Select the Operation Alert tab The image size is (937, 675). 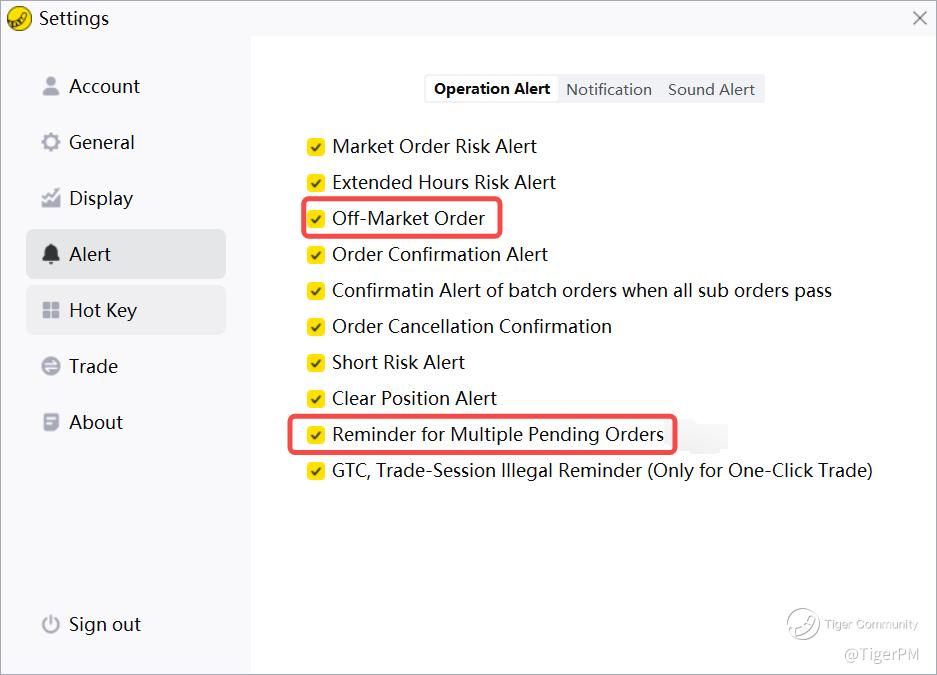point(492,89)
